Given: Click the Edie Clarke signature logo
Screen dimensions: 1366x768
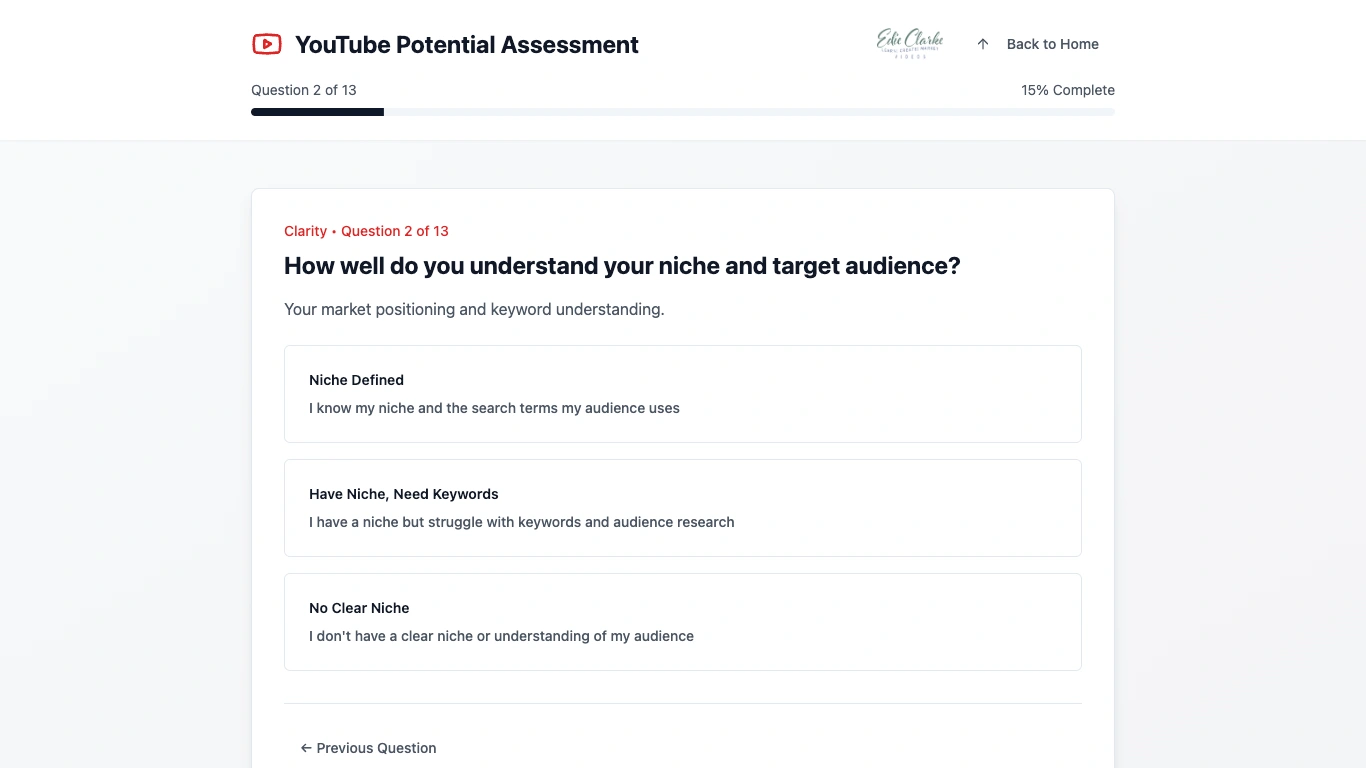Looking at the screenshot, I should pyautogui.click(x=909, y=43).
